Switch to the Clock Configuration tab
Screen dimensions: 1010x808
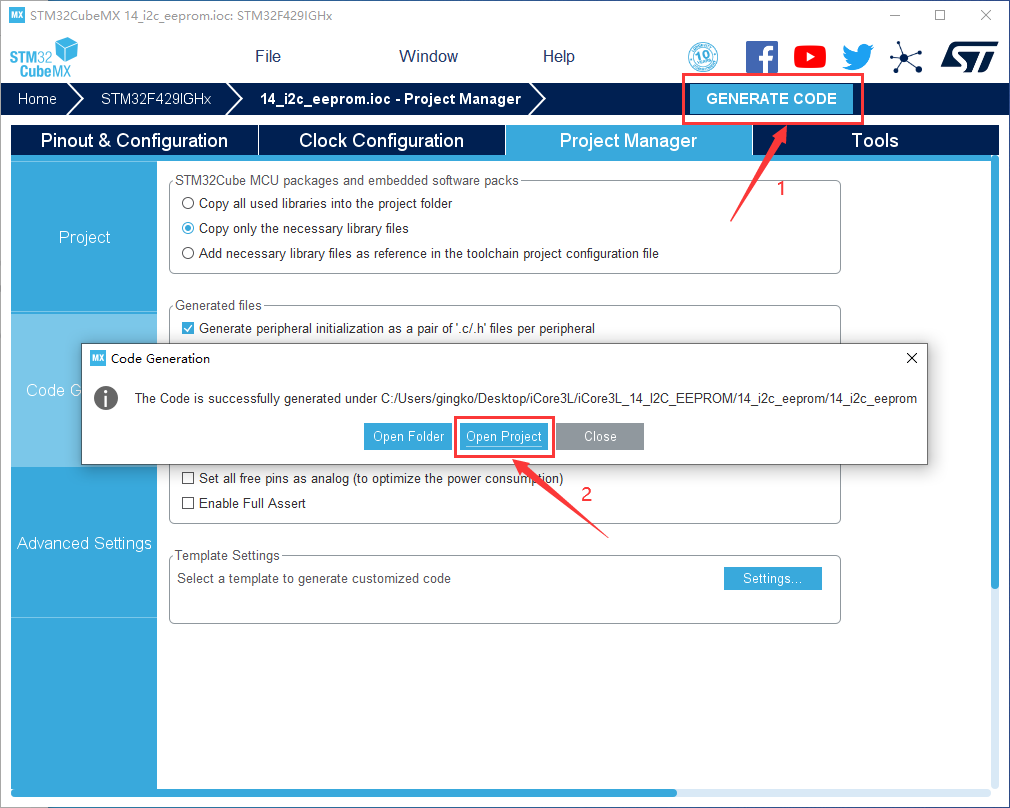[x=381, y=141]
